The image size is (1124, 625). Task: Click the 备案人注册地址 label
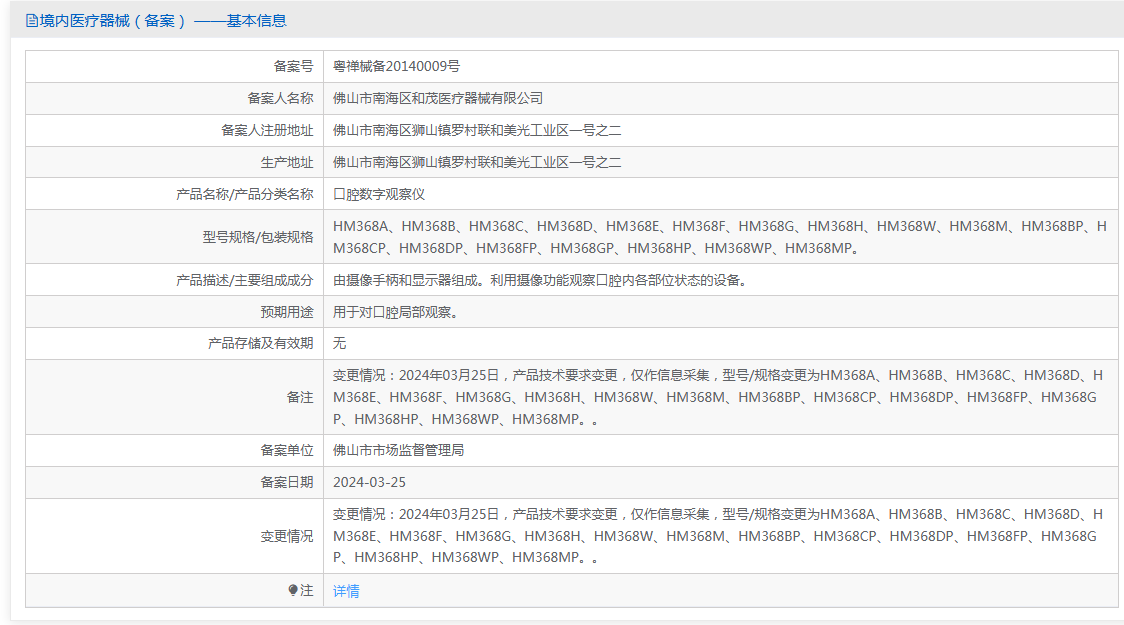coord(267,130)
